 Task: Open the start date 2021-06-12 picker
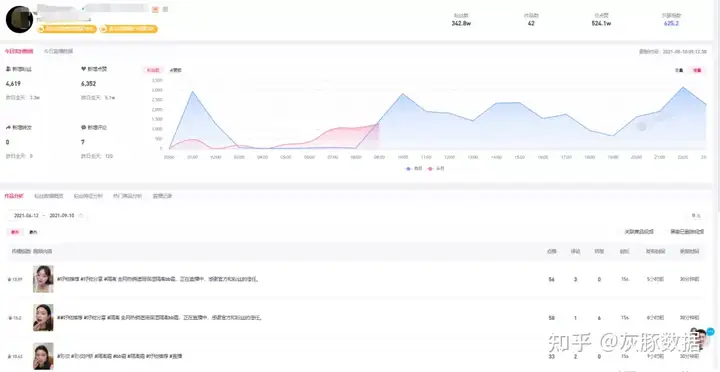tap(26, 215)
